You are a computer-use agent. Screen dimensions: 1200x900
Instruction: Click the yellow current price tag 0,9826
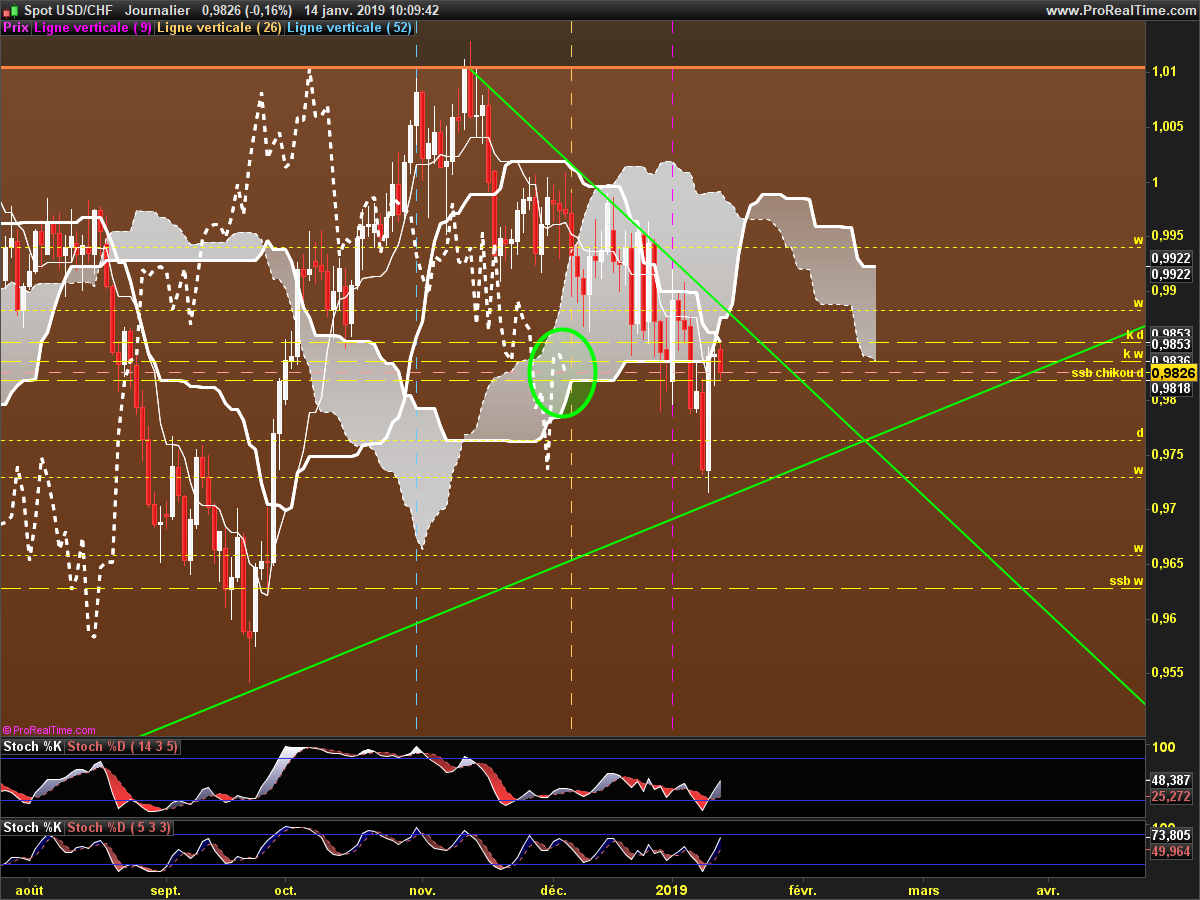[1170, 373]
